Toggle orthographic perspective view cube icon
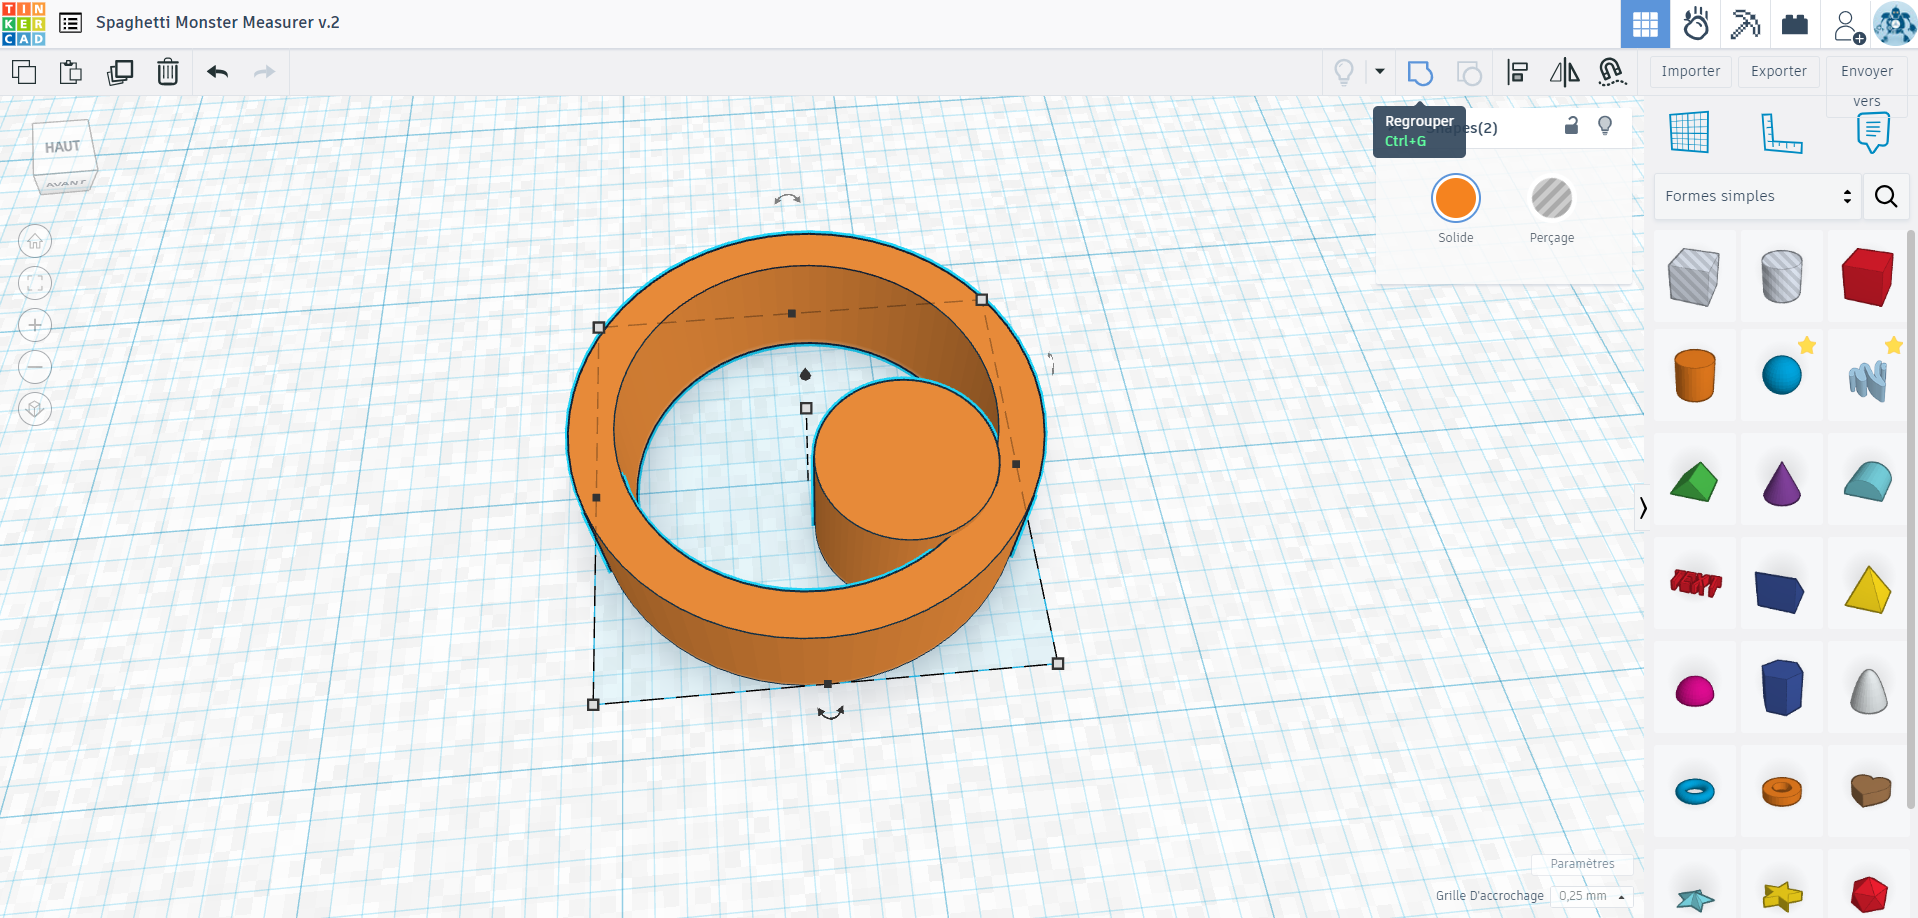1918x918 pixels. click(x=35, y=409)
